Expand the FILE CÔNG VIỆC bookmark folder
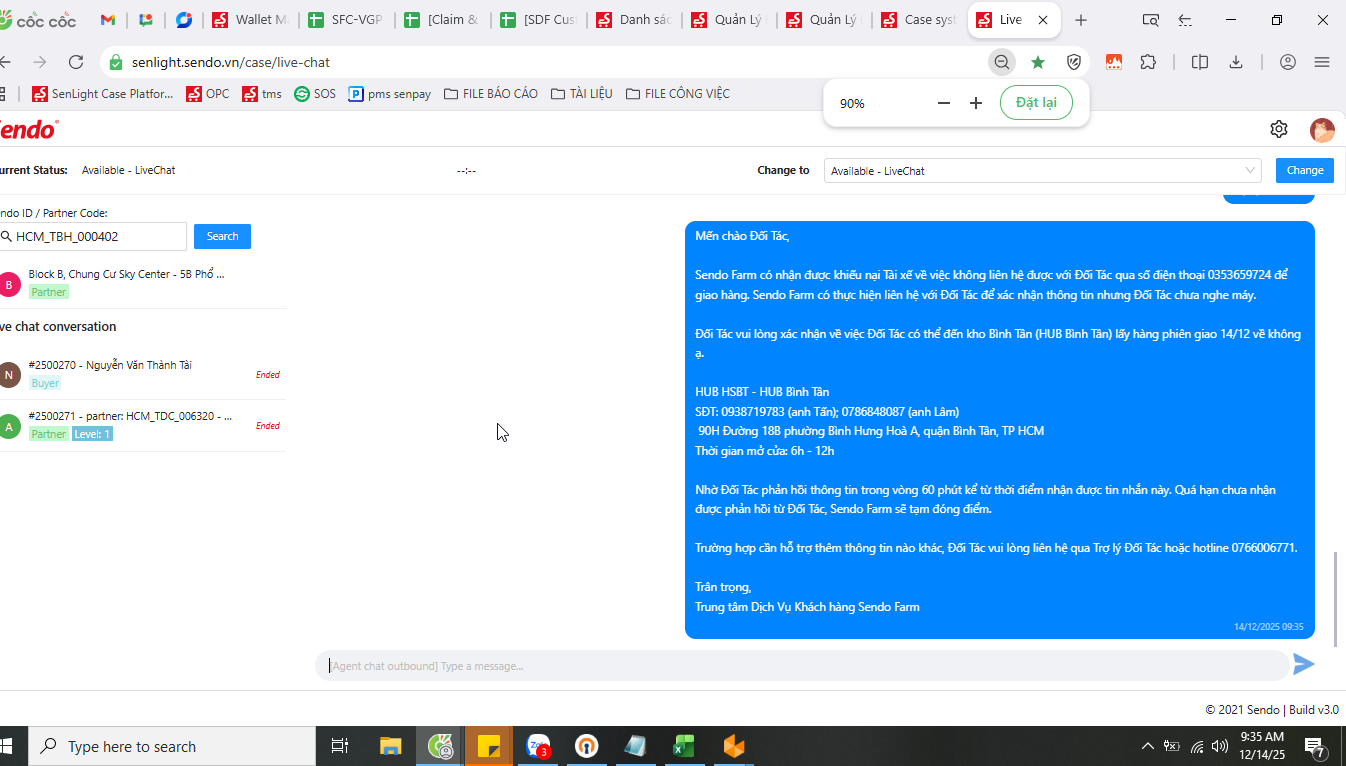1346x766 pixels. click(x=678, y=94)
